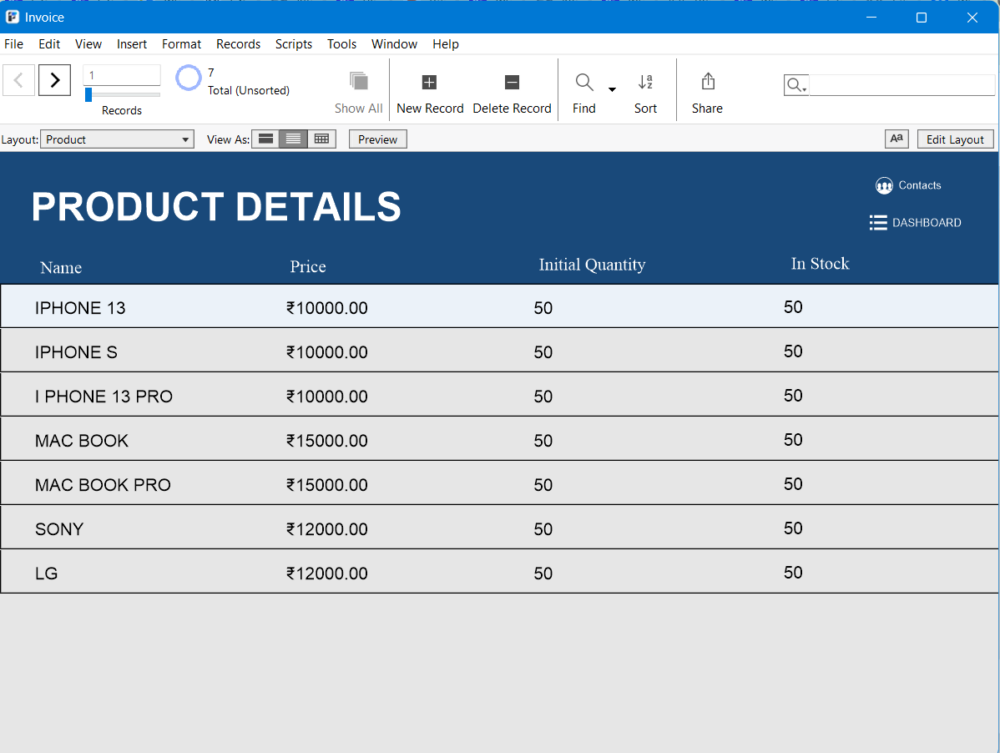Open the Window menu

click(394, 44)
